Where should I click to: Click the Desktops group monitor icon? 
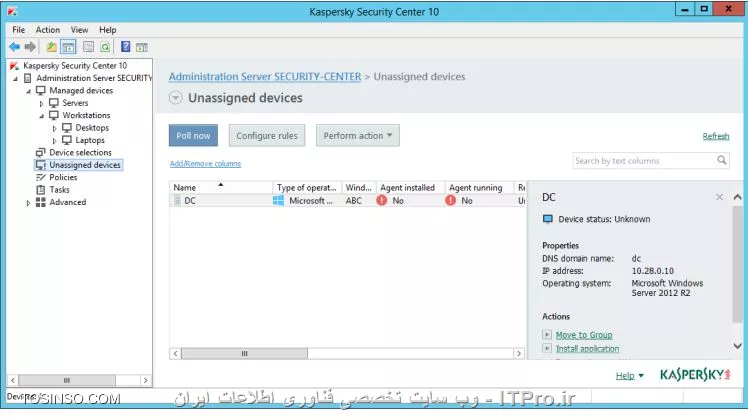click(67, 127)
